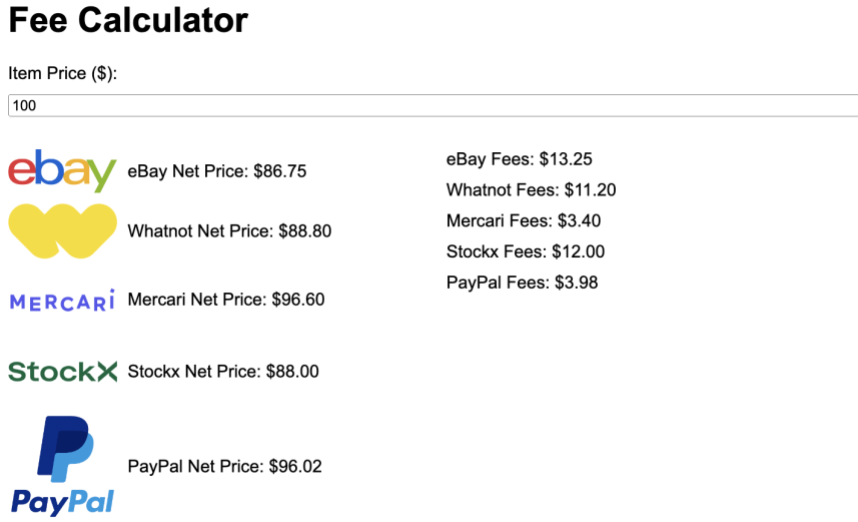The width and height of the screenshot is (858, 522).
Task: Focus the Item Price input field
Action: [x=432, y=105]
